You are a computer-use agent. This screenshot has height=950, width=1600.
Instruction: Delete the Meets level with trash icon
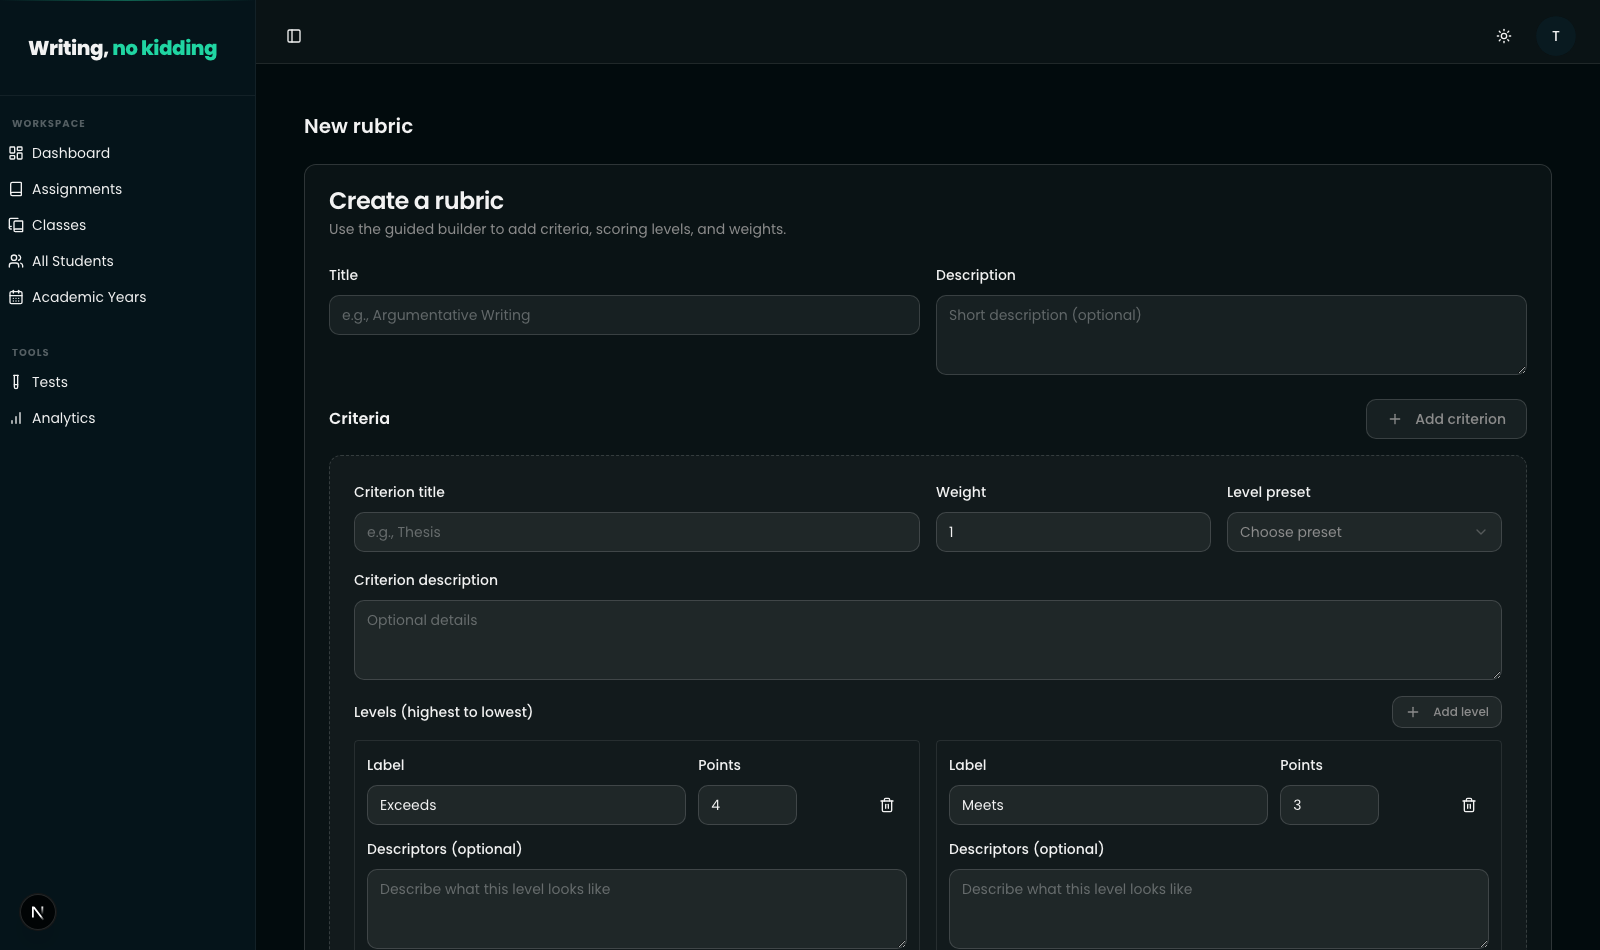click(x=1469, y=805)
